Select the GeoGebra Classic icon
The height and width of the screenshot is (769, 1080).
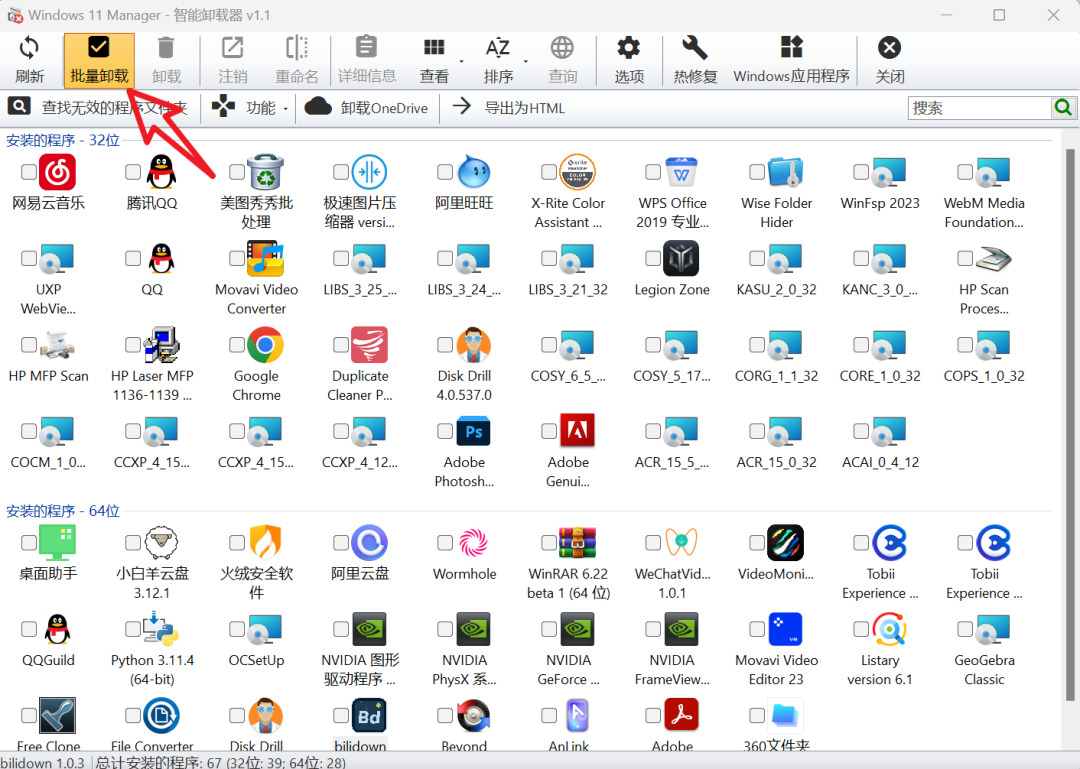pos(993,629)
